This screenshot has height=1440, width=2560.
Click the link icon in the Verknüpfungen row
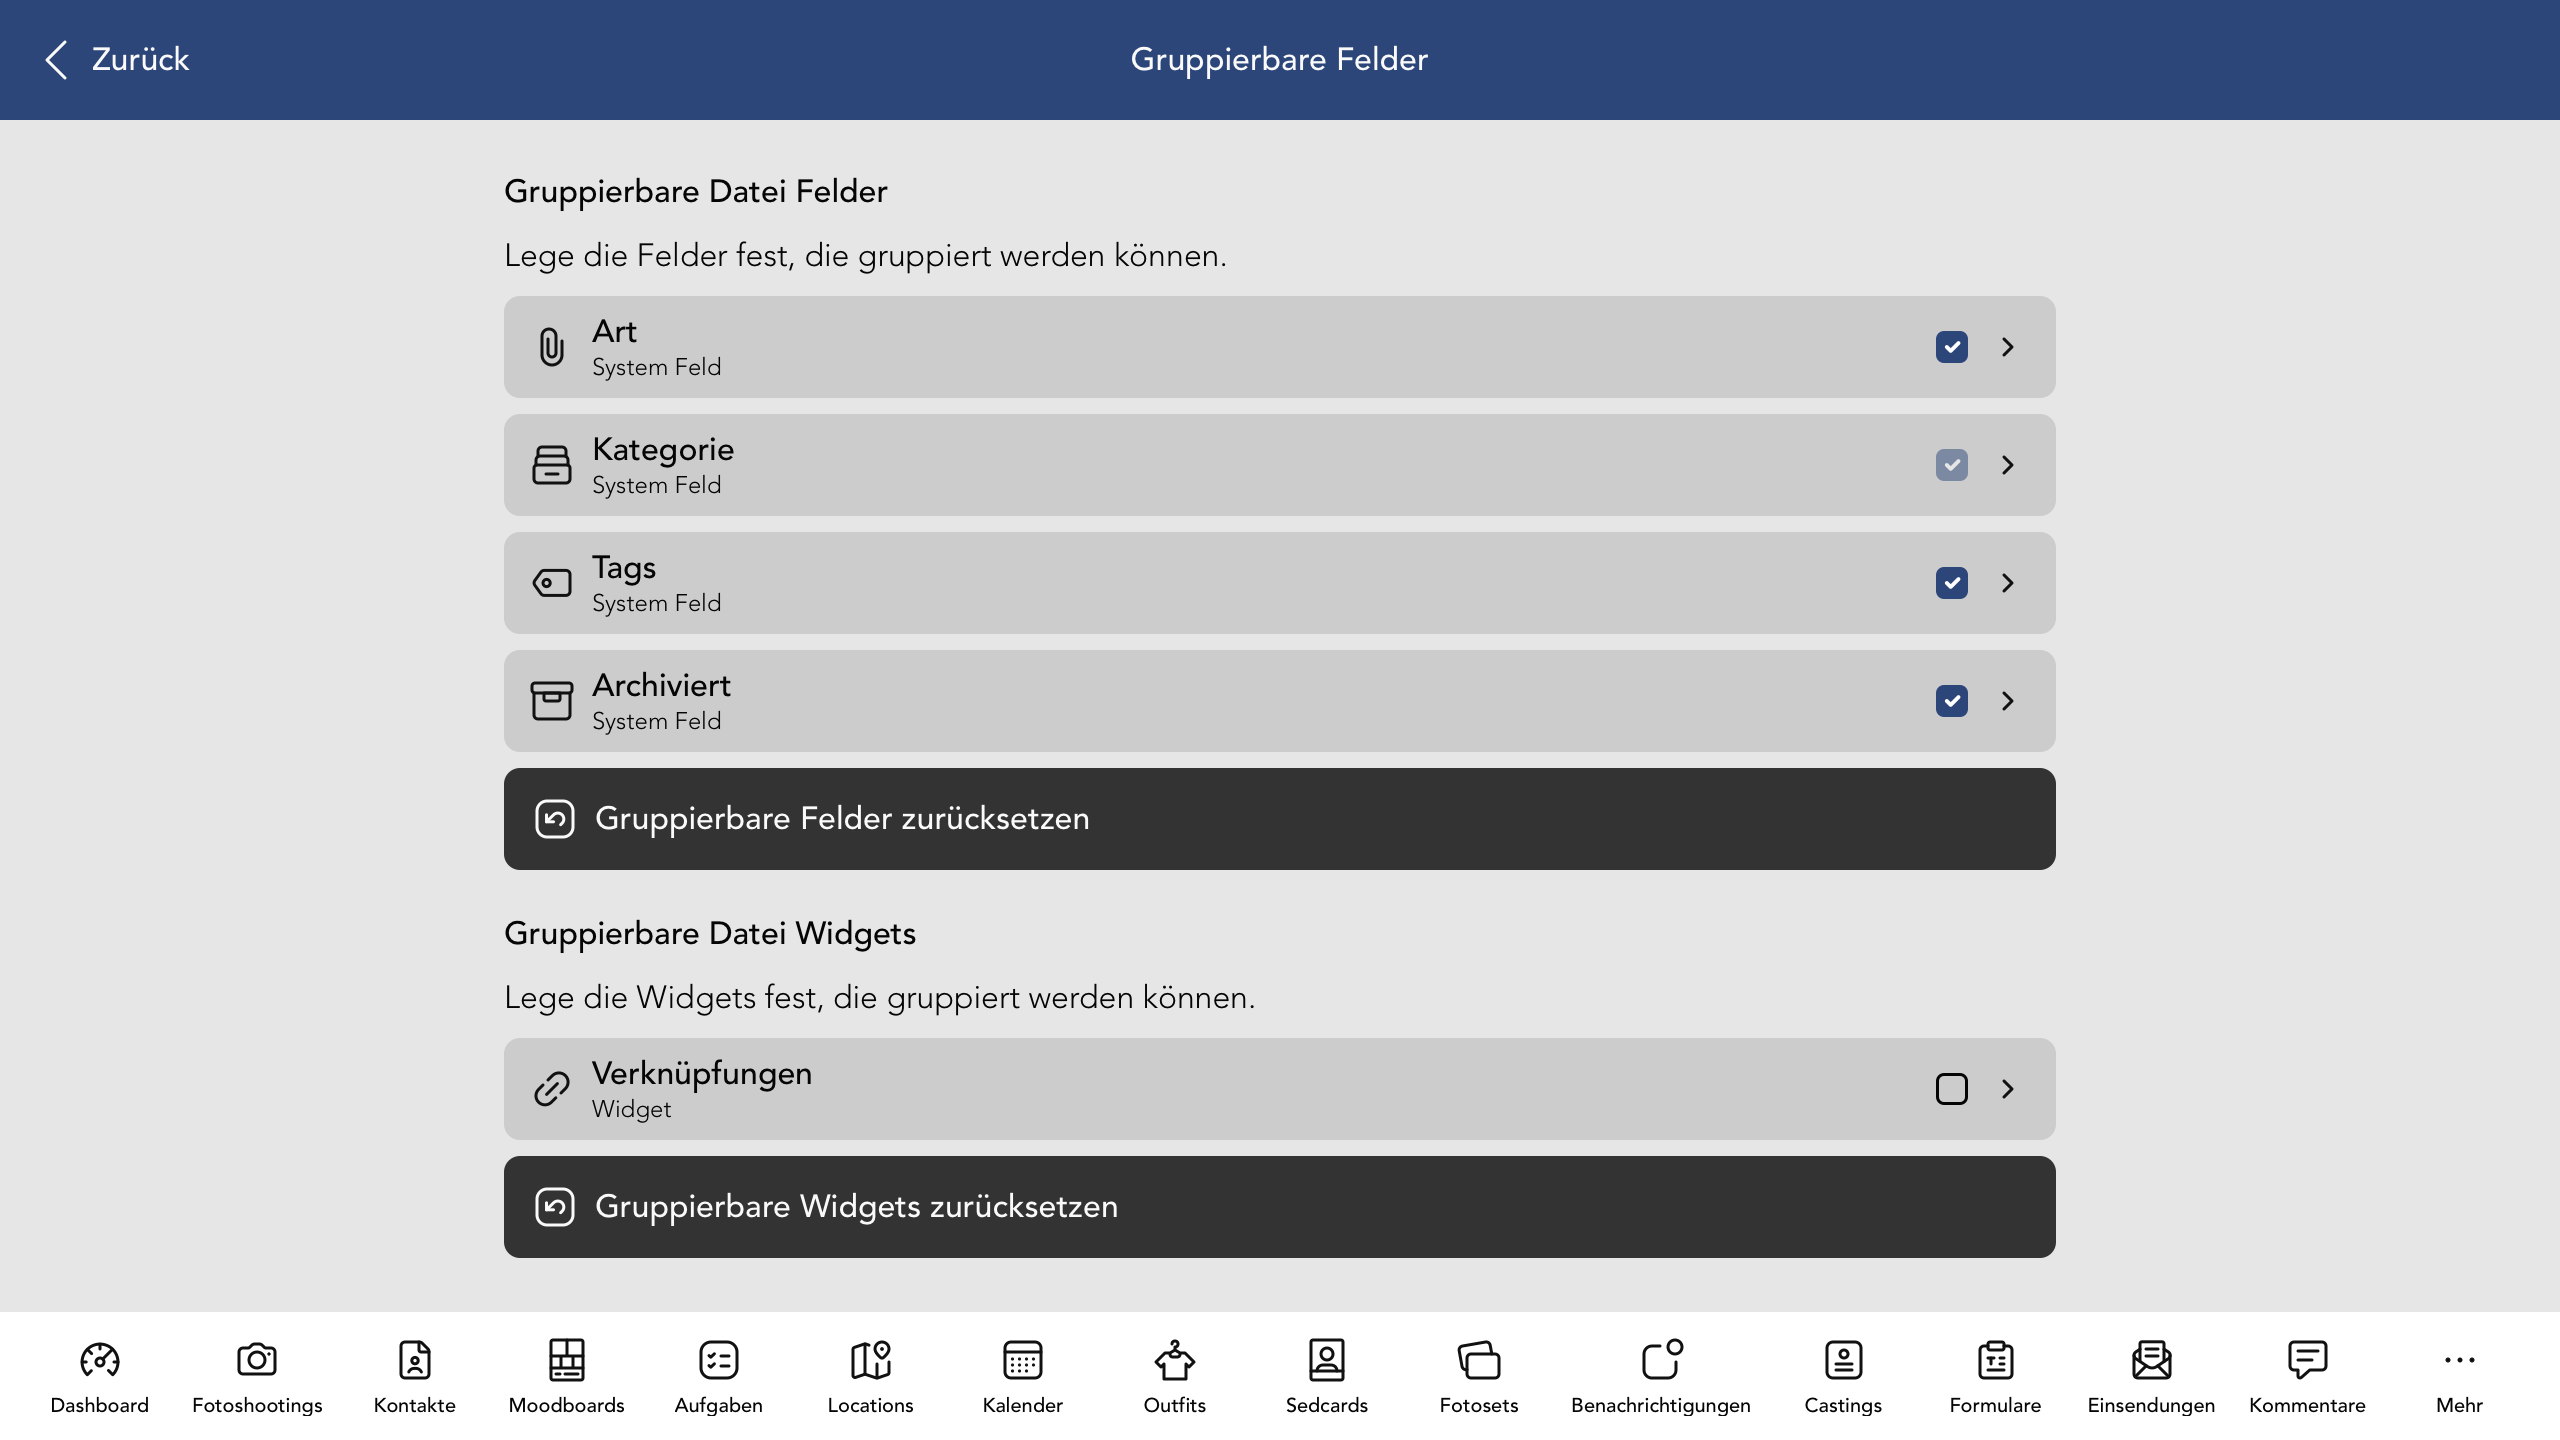551,1089
